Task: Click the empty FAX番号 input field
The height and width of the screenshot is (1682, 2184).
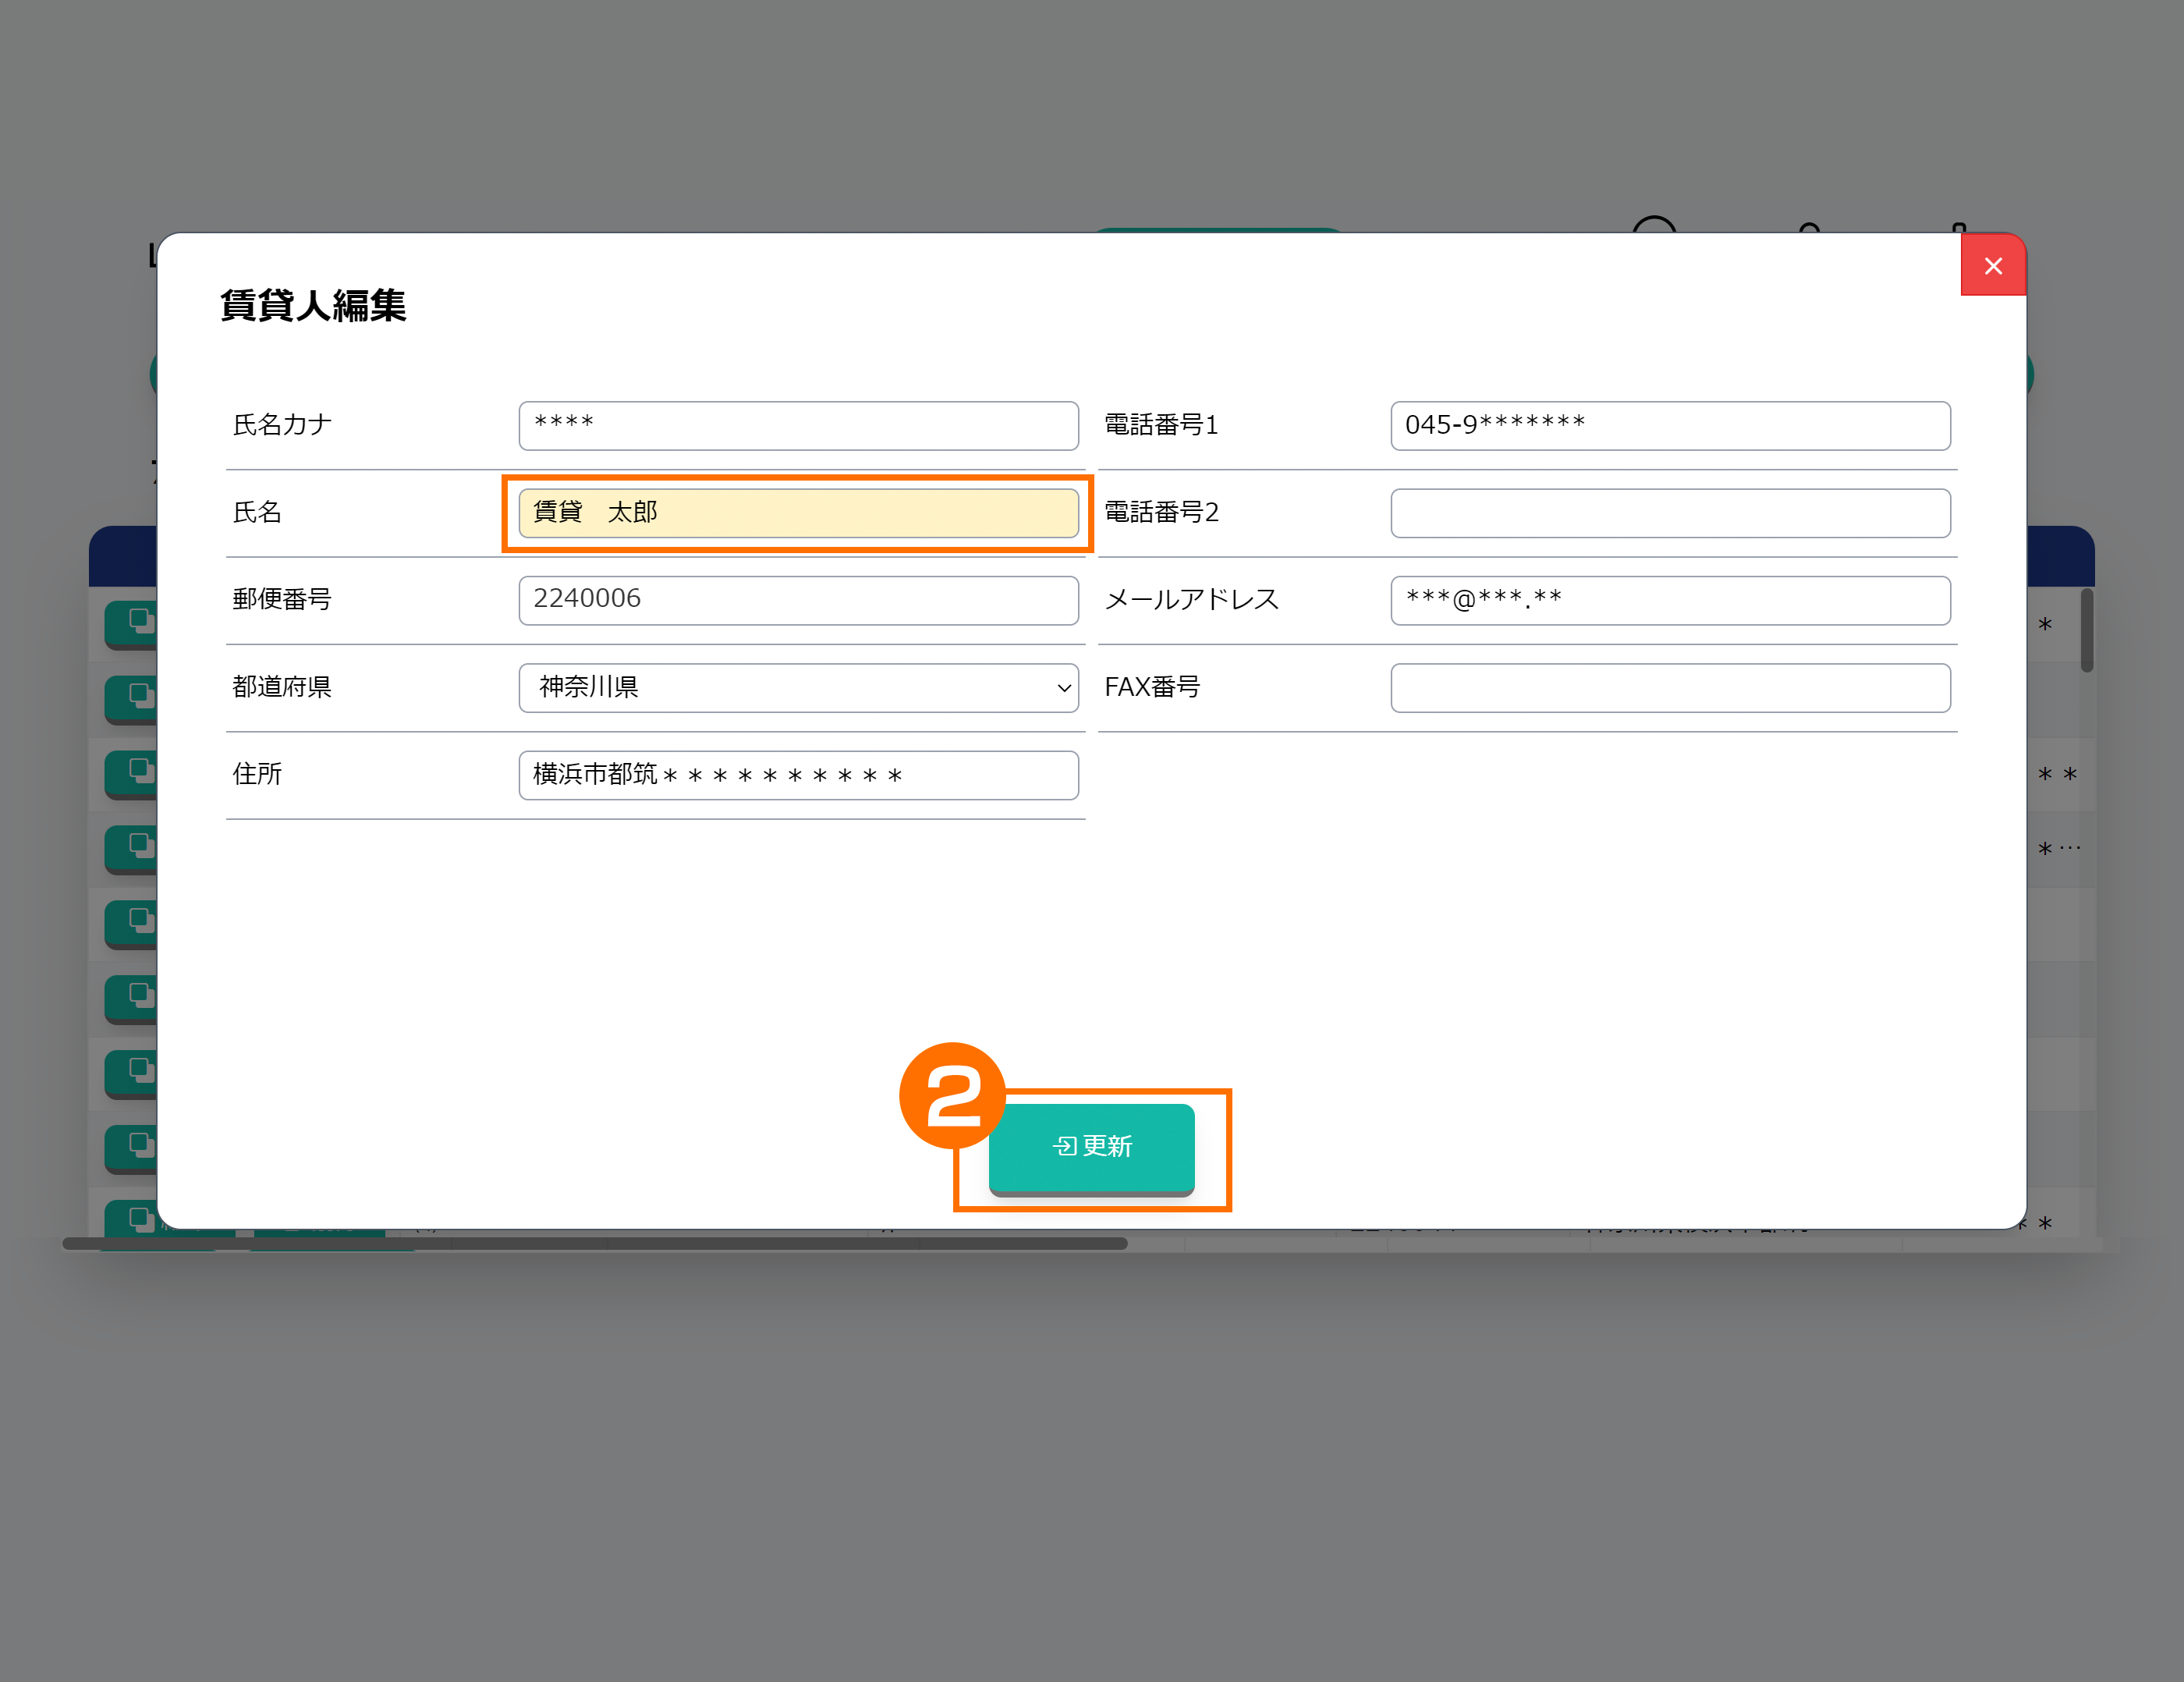Action: (x=1669, y=688)
